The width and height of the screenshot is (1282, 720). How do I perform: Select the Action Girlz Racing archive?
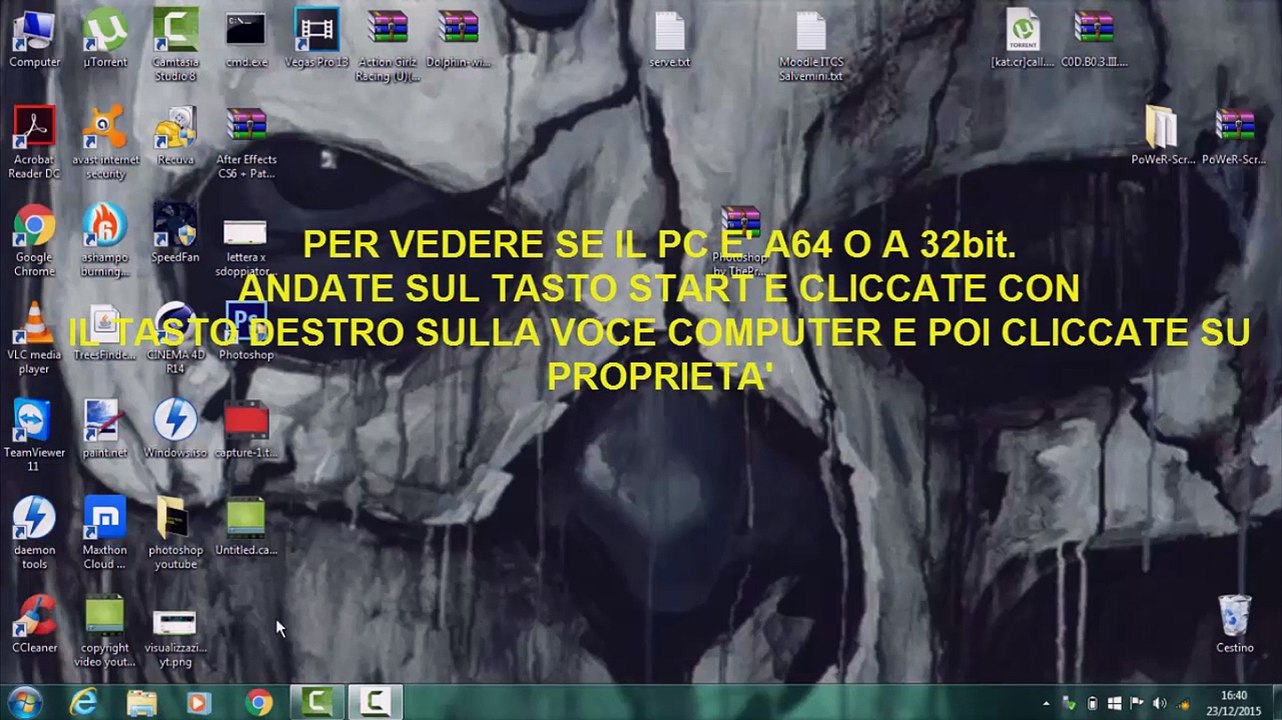pyautogui.click(x=388, y=45)
